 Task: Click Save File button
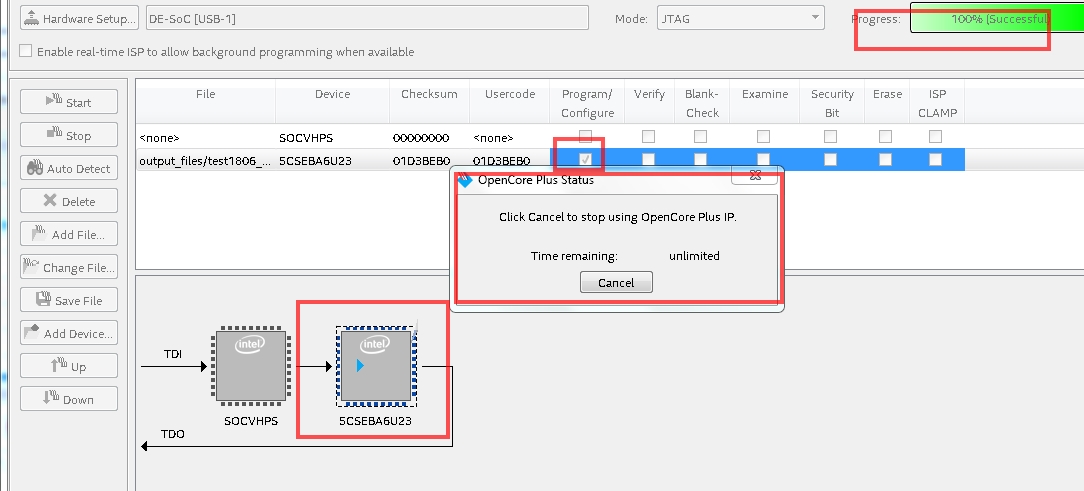point(69,300)
